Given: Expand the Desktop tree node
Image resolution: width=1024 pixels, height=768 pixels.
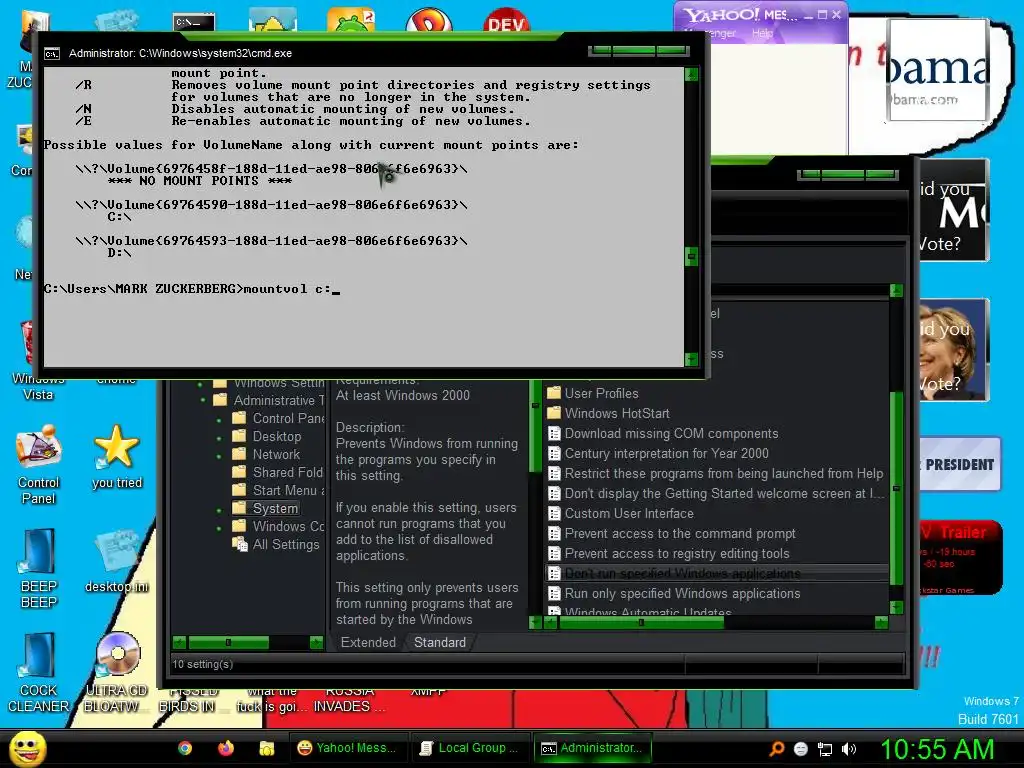Looking at the screenshot, I should 219,437.
